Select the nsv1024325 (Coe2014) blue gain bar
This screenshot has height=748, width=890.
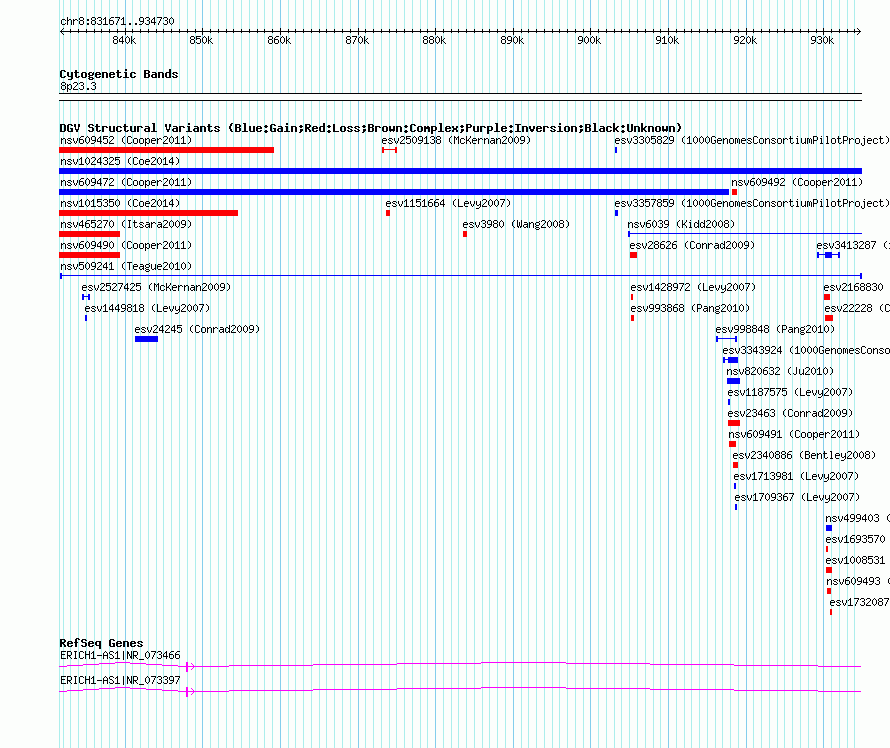(460, 171)
